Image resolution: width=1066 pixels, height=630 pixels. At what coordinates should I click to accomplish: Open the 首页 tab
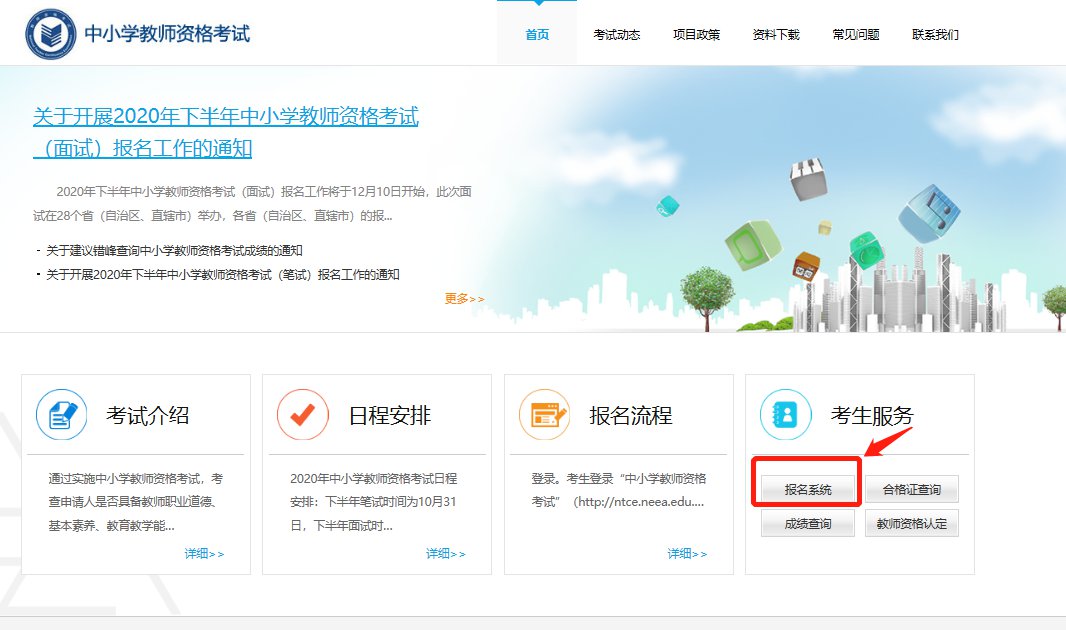click(537, 35)
